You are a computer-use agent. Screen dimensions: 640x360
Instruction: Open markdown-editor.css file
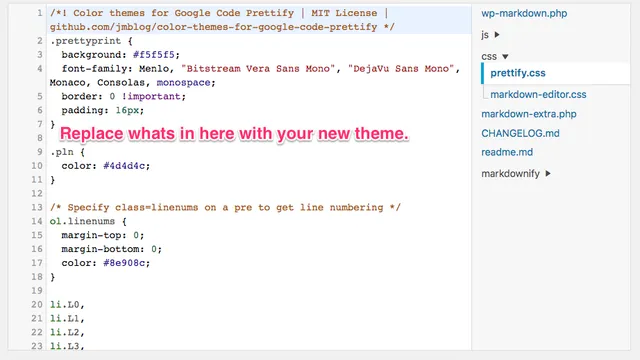[538, 94]
